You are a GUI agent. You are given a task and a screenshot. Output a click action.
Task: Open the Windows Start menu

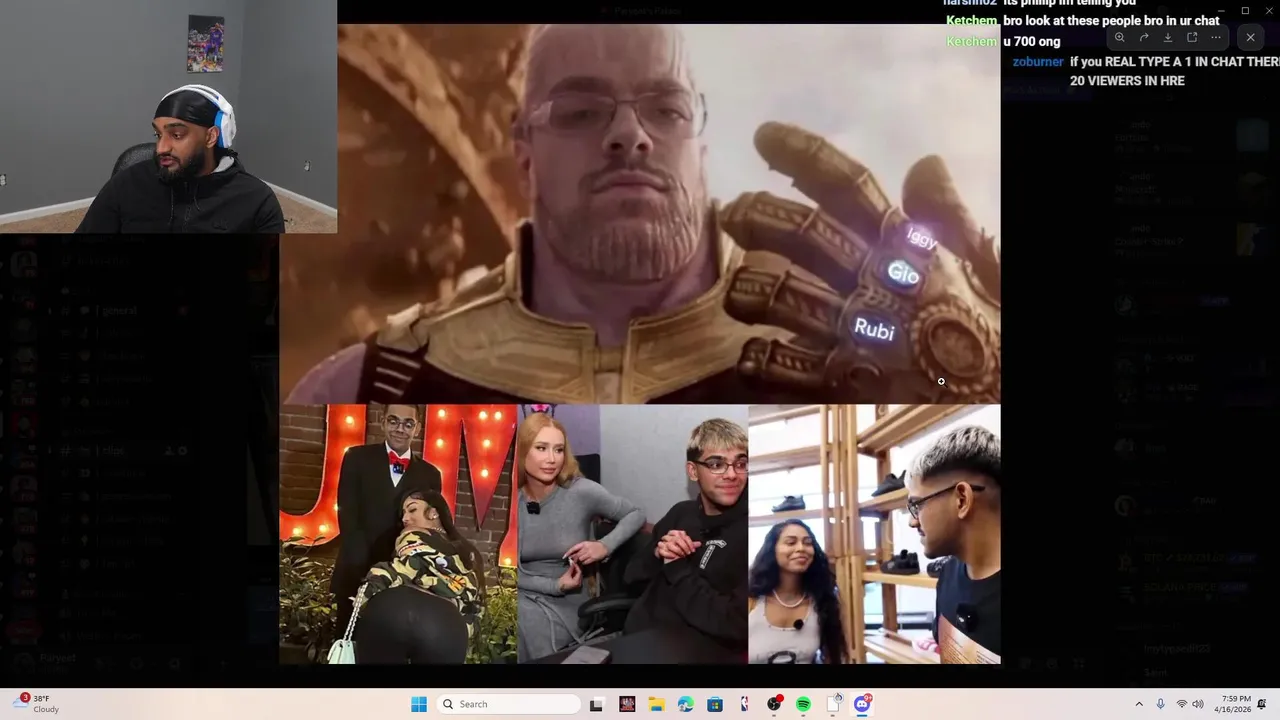pyautogui.click(x=419, y=704)
